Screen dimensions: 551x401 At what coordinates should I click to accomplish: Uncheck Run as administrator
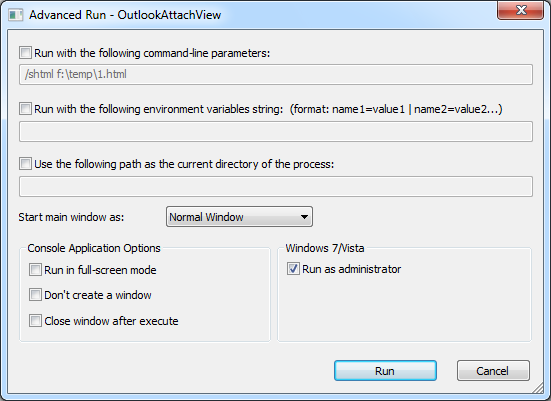[x=293, y=269]
